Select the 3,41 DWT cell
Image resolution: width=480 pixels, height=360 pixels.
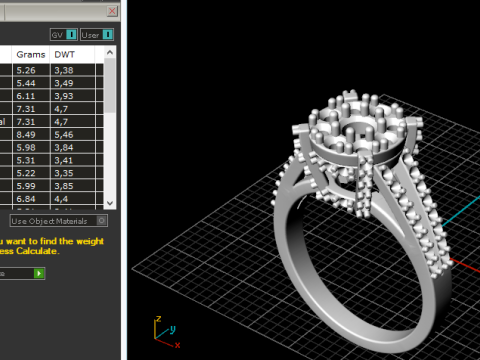click(x=73, y=160)
